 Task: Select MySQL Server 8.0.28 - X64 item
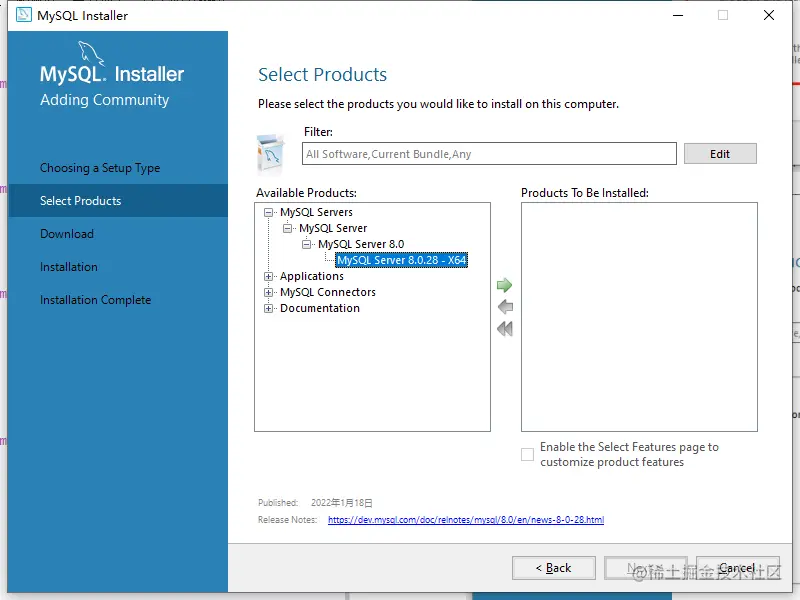point(402,260)
